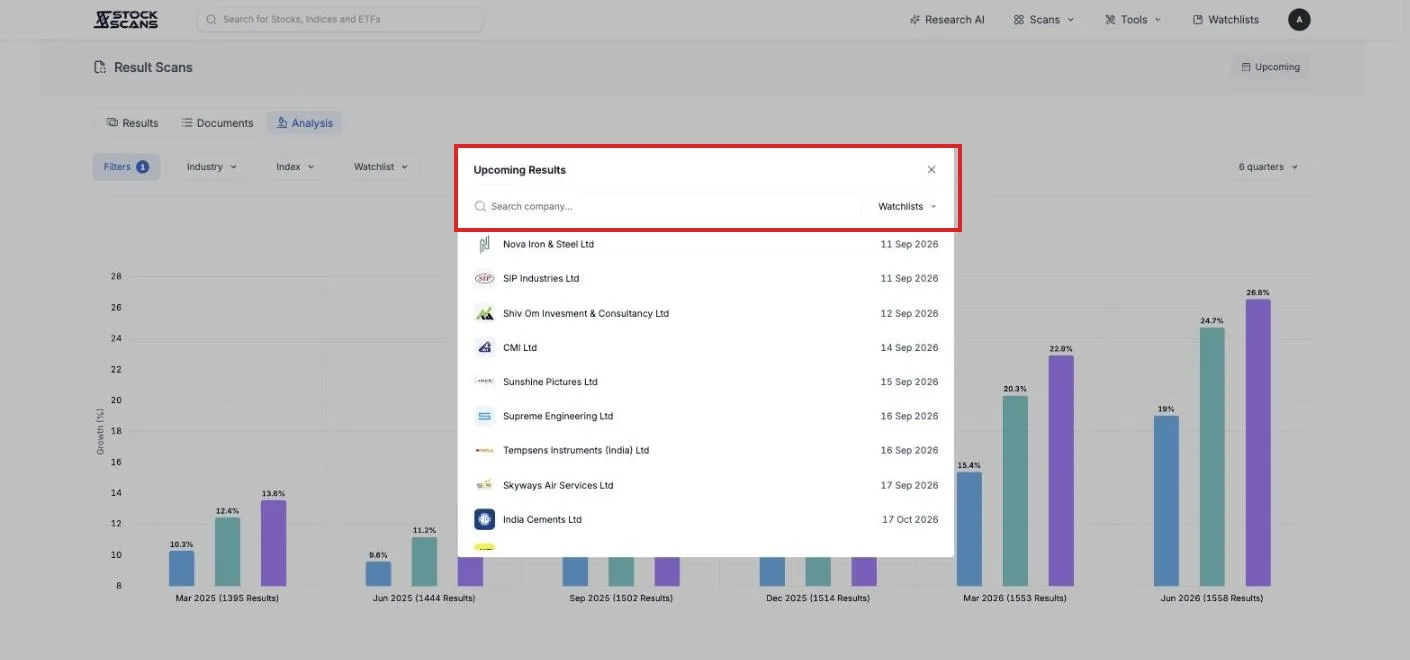Click the calendar icon on Upcoming button

point(1246,67)
